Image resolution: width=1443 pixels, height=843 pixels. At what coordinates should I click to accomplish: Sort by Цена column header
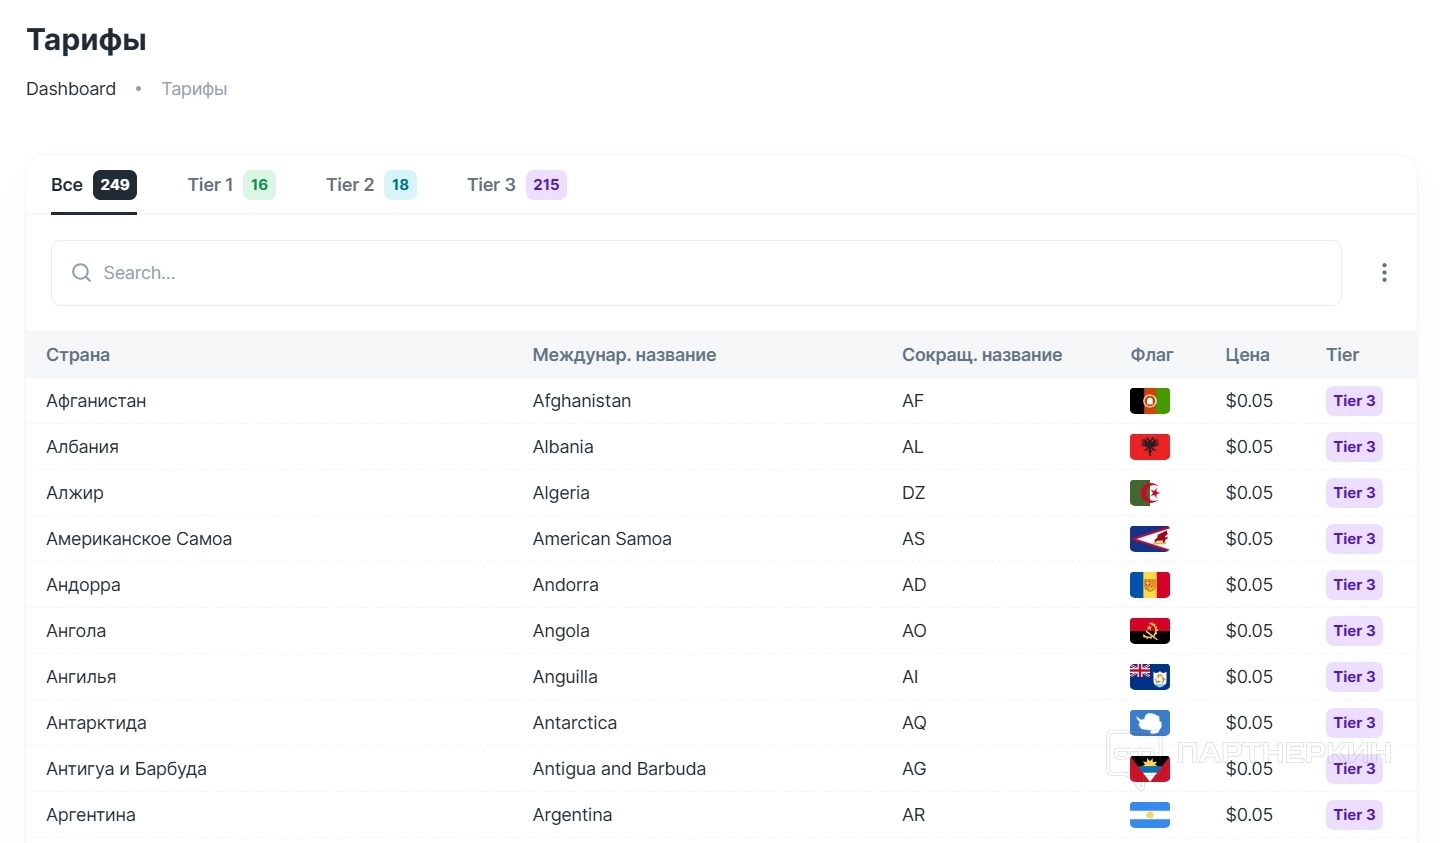(x=1247, y=355)
